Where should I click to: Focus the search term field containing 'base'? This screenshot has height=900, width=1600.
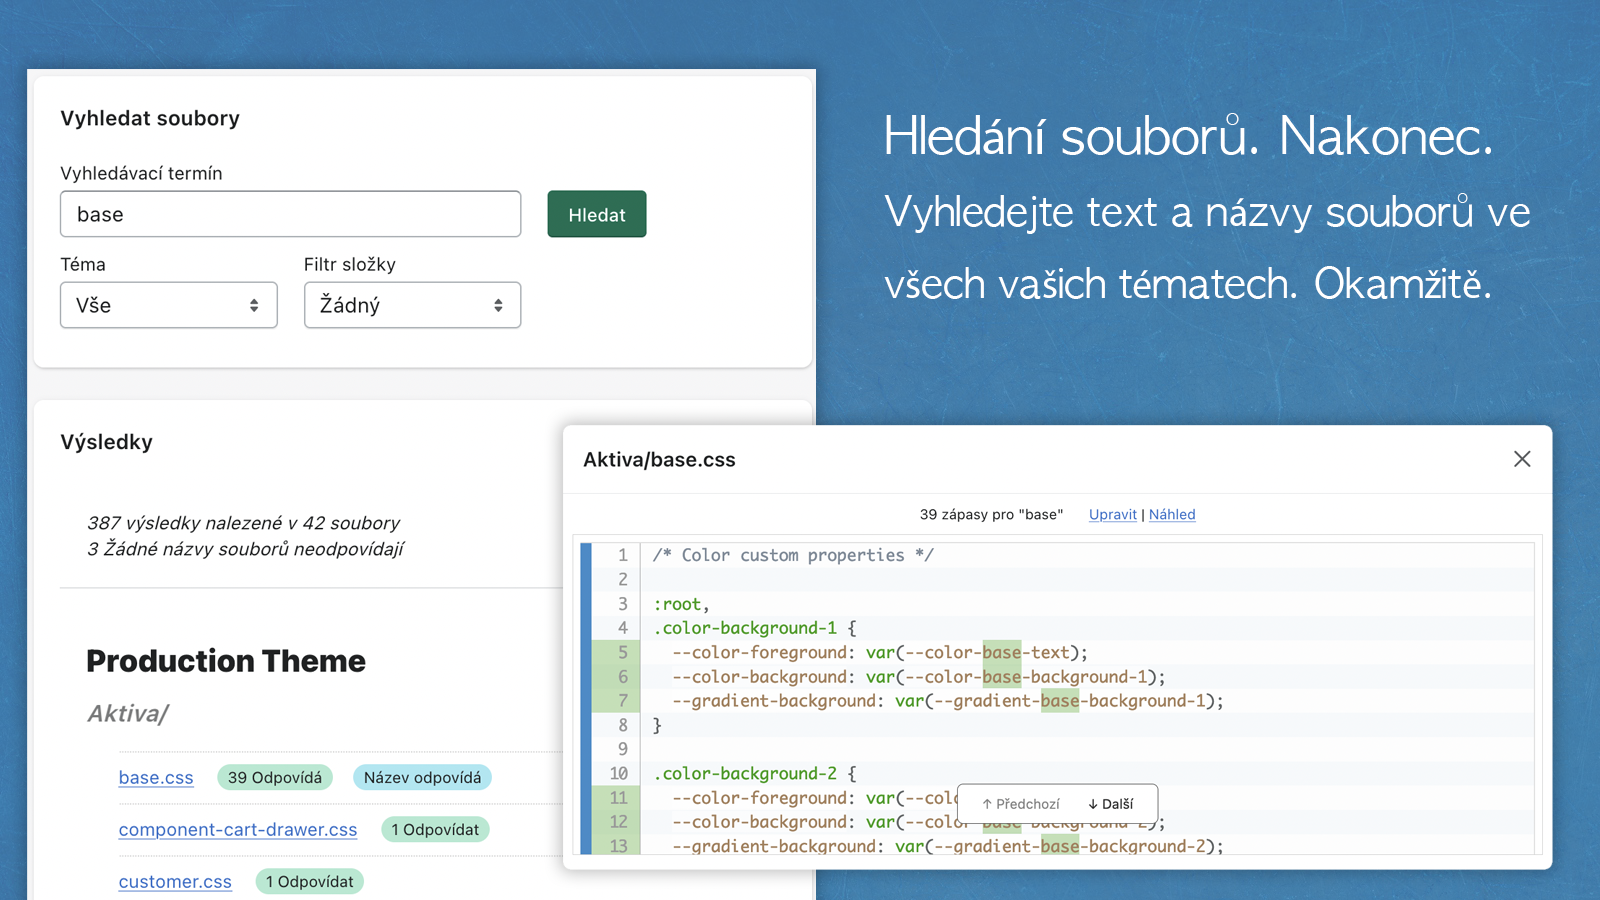(x=290, y=214)
